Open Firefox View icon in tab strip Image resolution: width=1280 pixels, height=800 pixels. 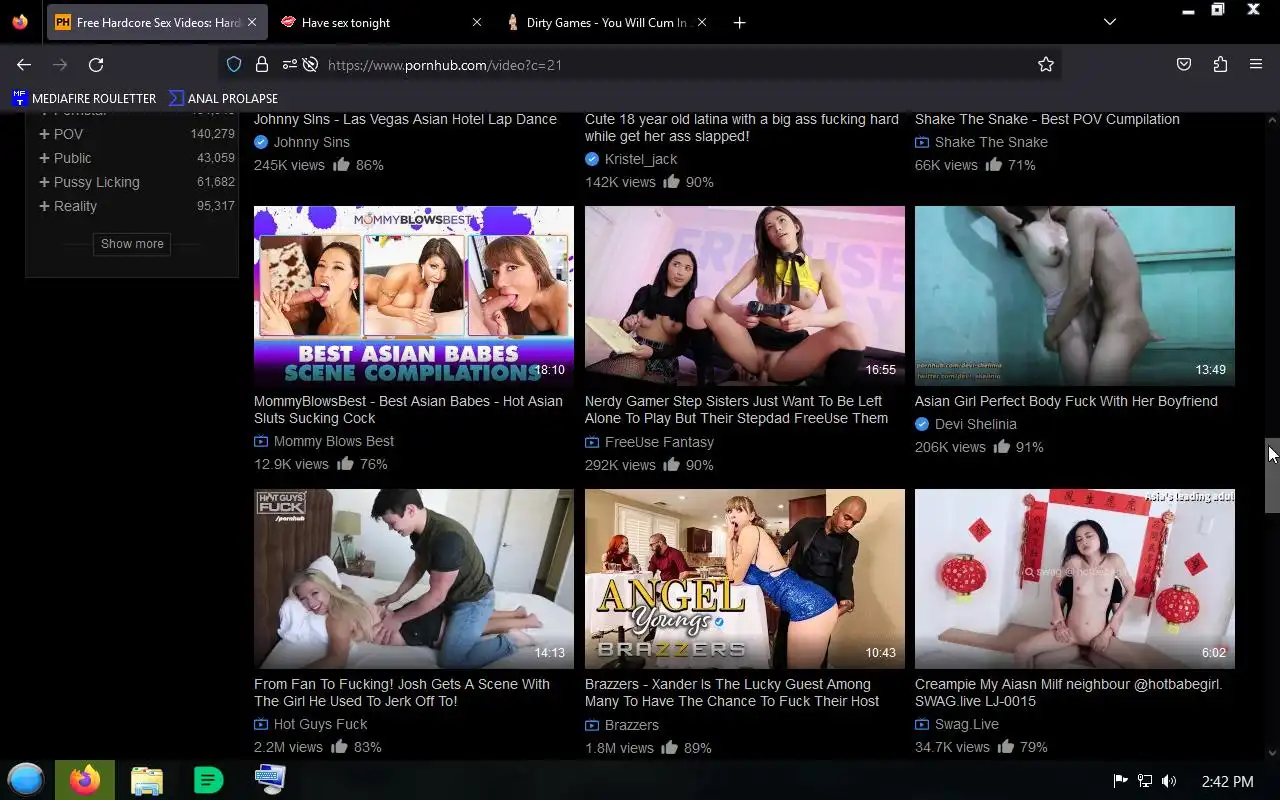20,22
